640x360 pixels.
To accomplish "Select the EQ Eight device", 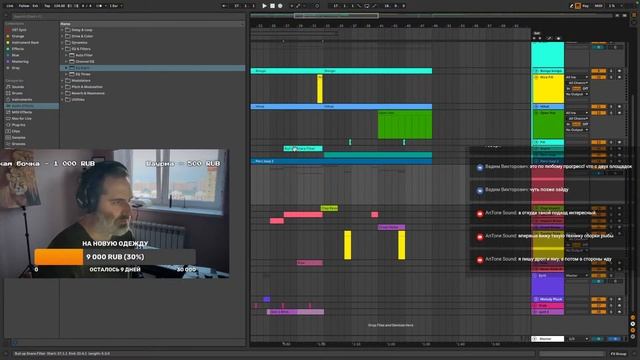I will pos(153,68).
